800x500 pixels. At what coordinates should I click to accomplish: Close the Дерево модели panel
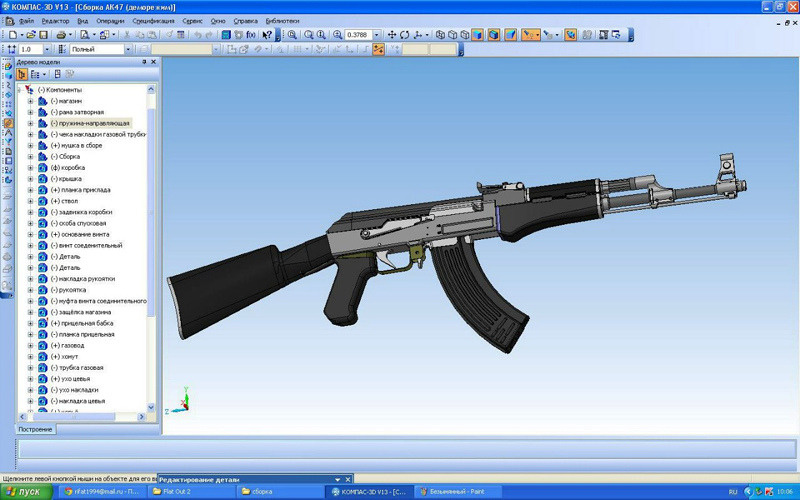(154, 62)
